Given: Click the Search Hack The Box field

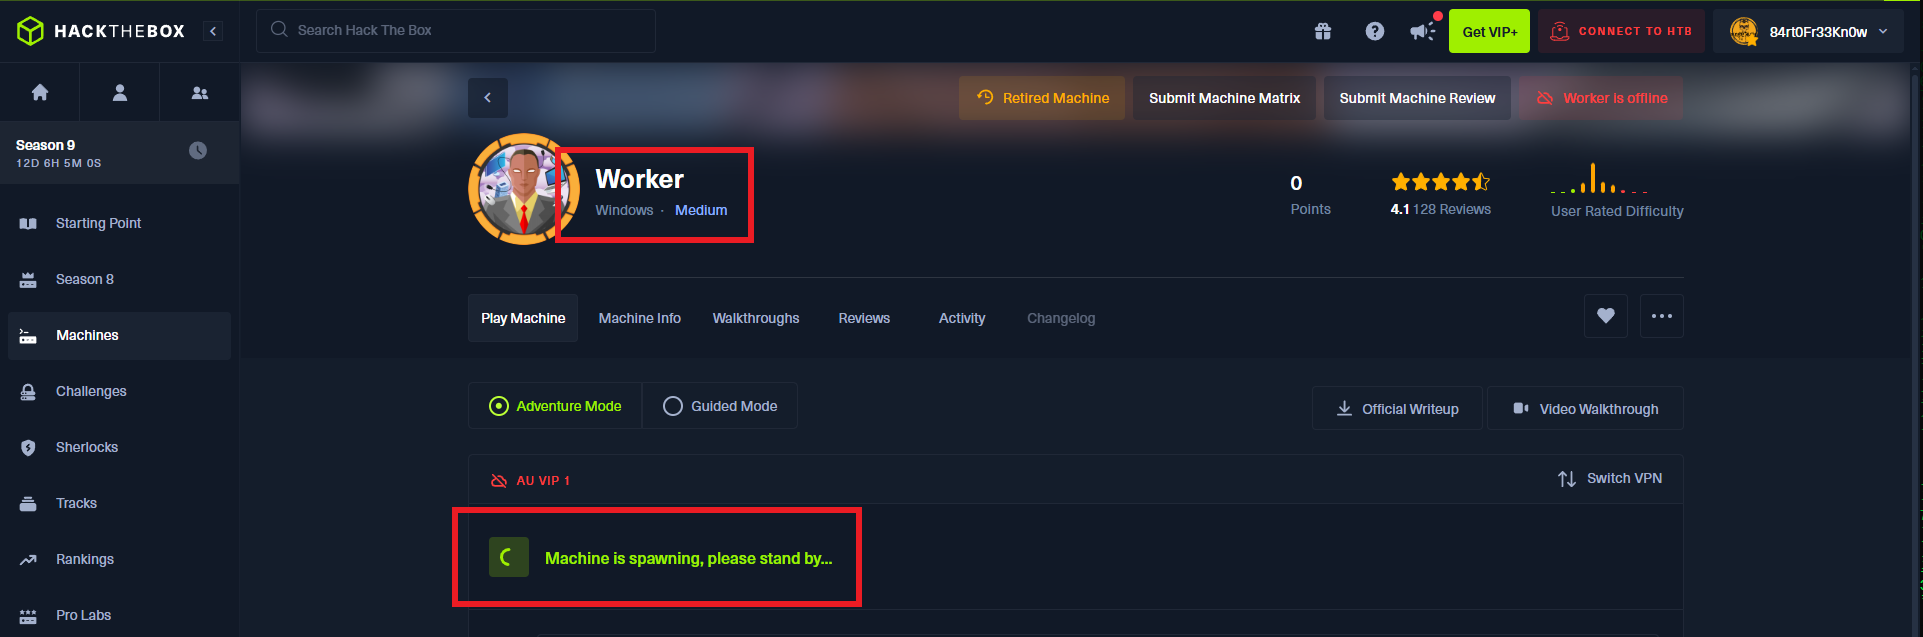Looking at the screenshot, I should coord(456,30).
